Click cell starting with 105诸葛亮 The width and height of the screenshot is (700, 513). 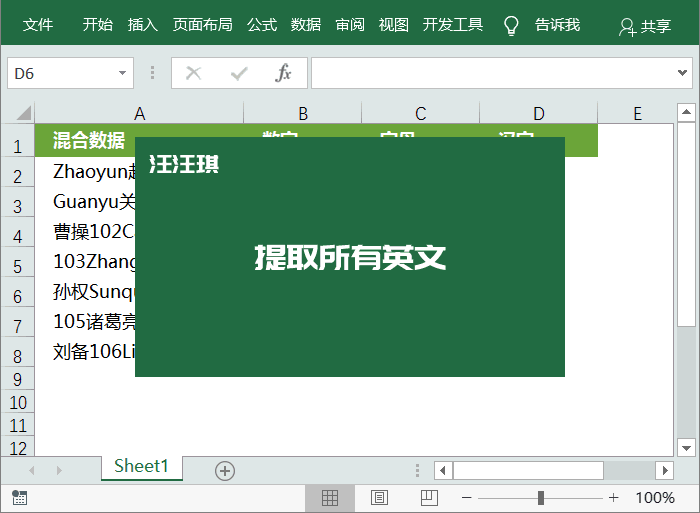(85, 321)
